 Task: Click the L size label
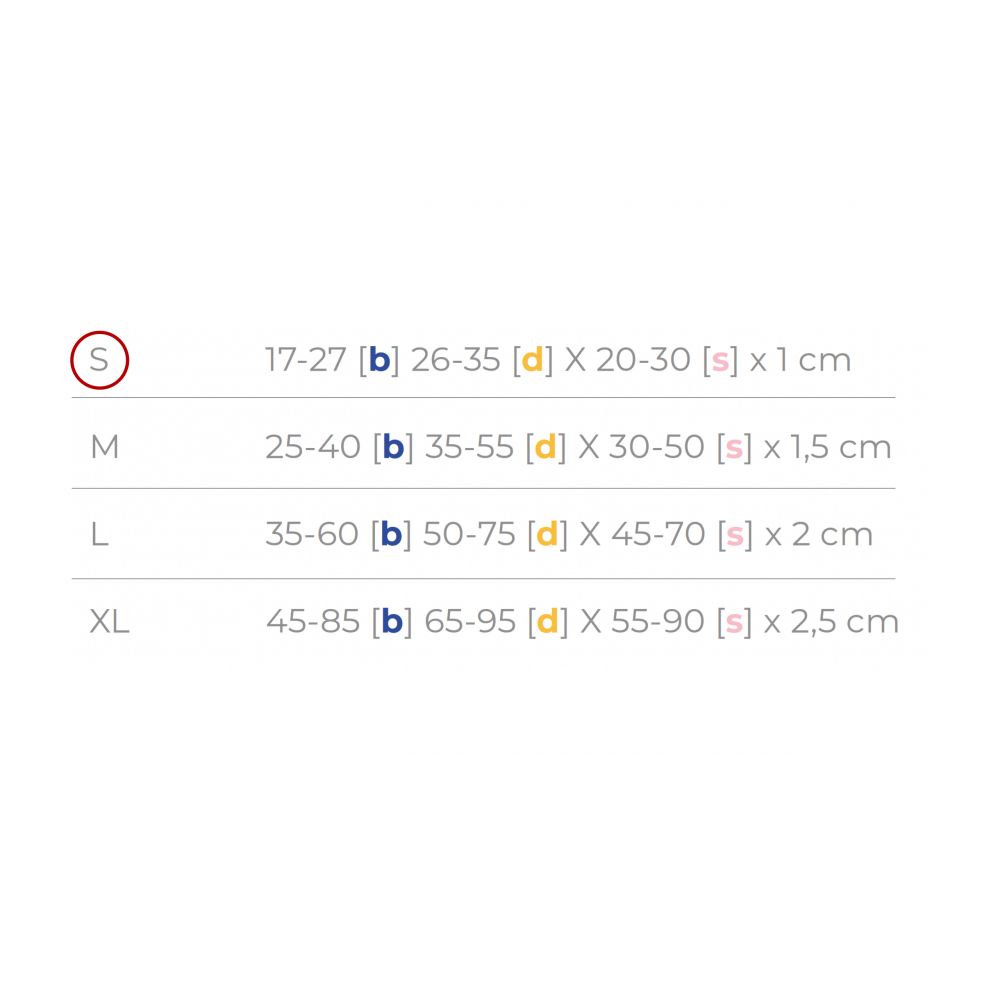(99, 534)
